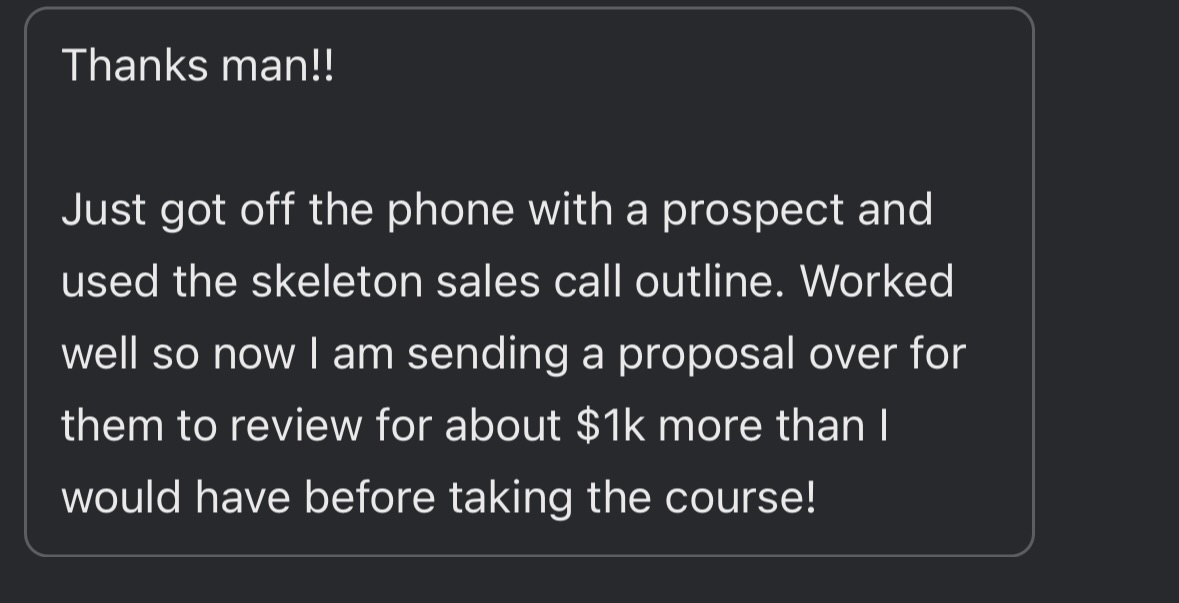This screenshot has height=603, width=1179.
Task: Select the word 'skeleton' in second line
Action: pos(336,281)
